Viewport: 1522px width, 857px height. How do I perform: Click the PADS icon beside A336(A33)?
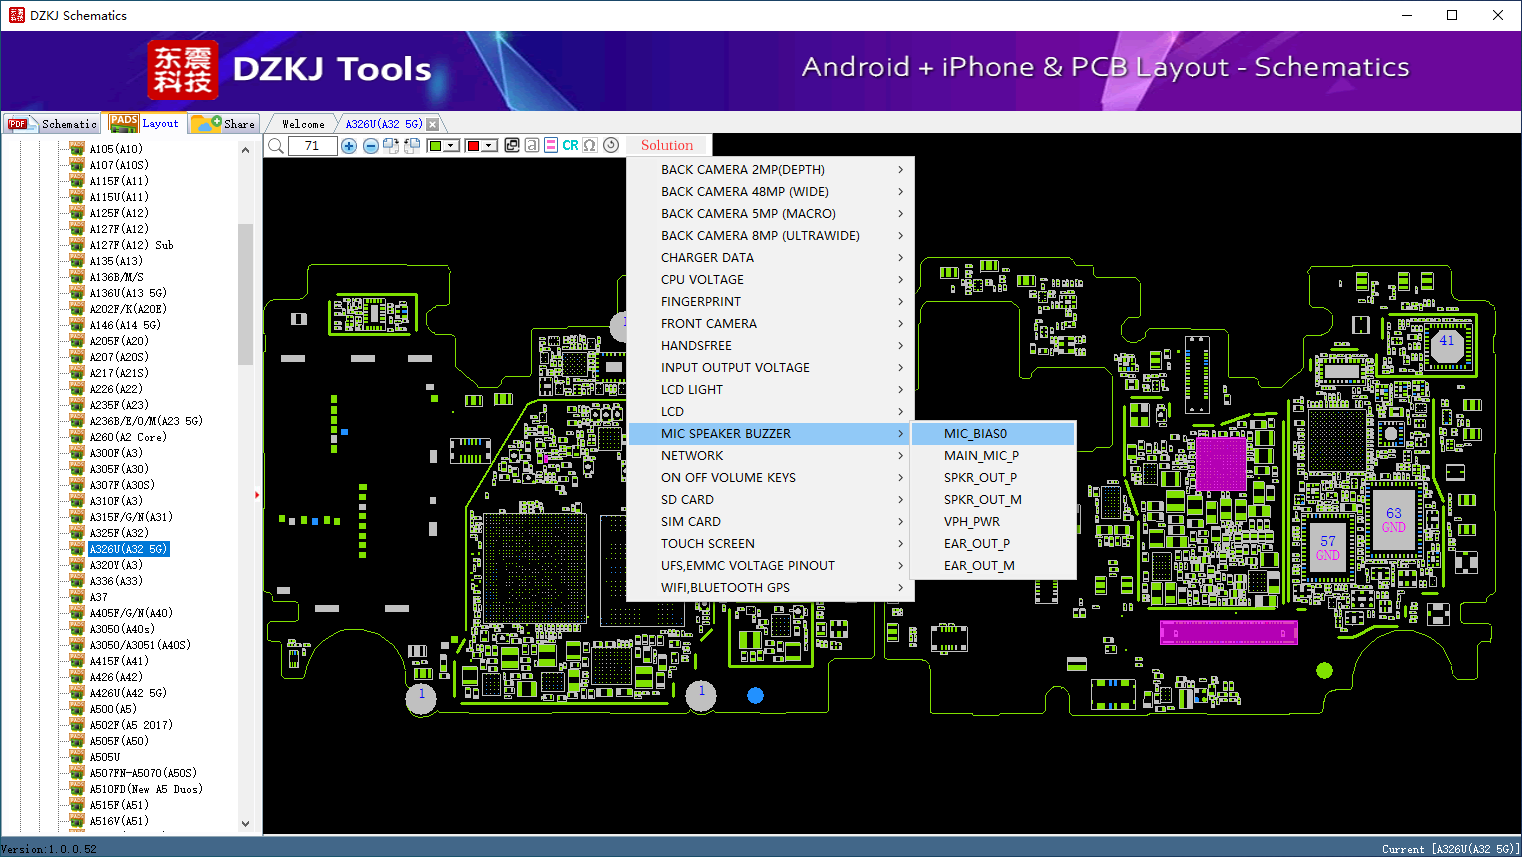click(x=77, y=581)
